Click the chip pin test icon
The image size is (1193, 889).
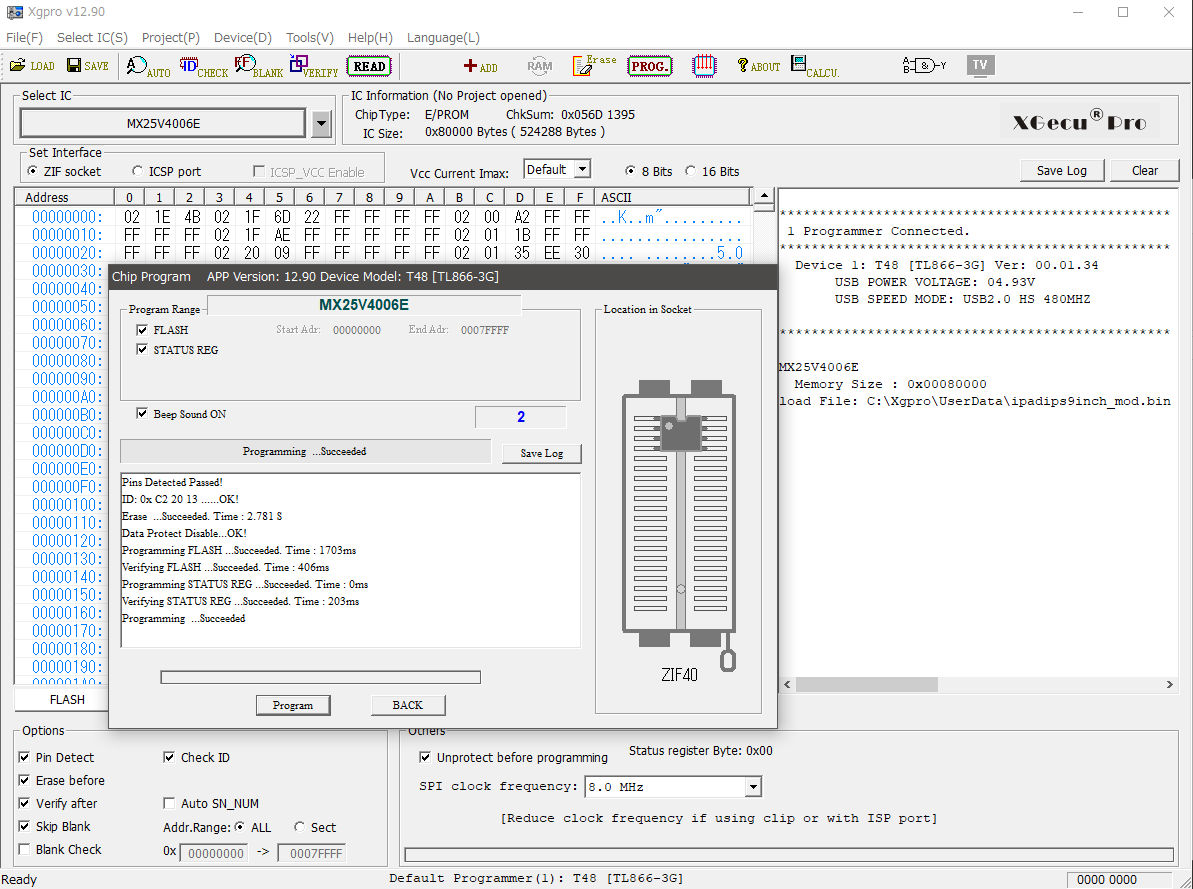(705, 65)
